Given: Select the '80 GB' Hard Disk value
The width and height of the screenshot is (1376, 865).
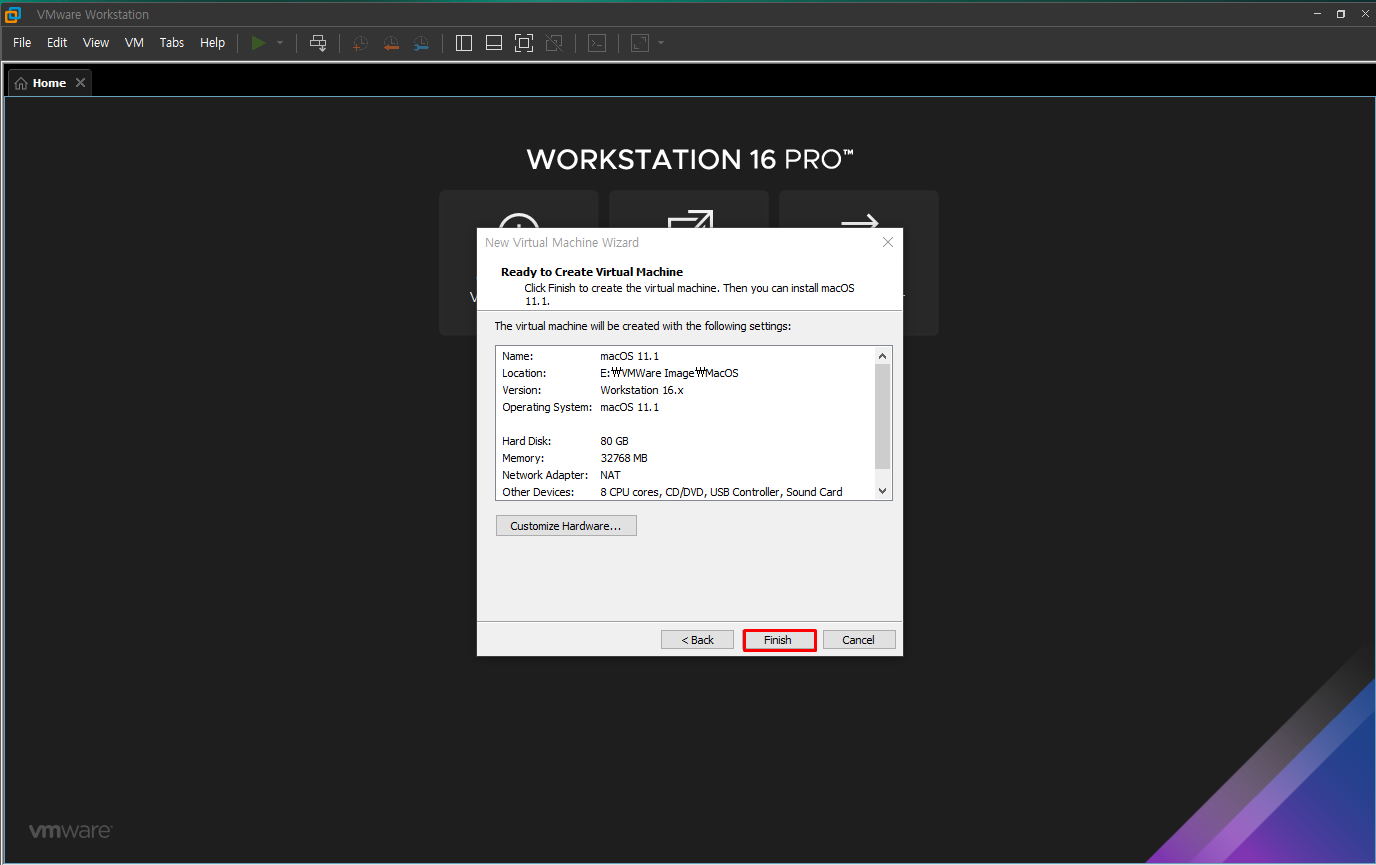Looking at the screenshot, I should click(614, 441).
